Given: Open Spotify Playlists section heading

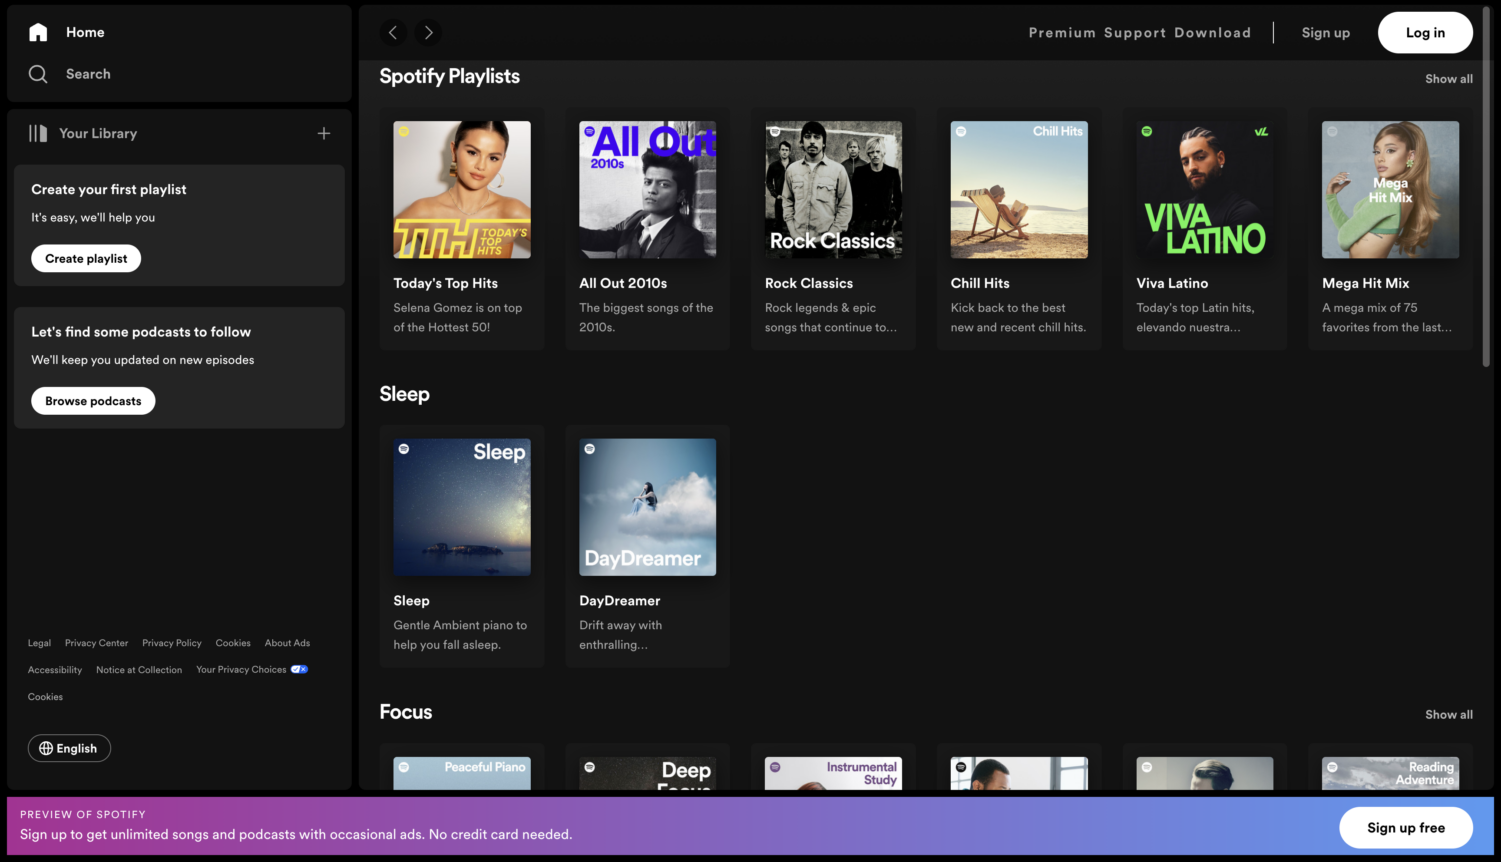Looking at the screenshot, I should point(449,76).
